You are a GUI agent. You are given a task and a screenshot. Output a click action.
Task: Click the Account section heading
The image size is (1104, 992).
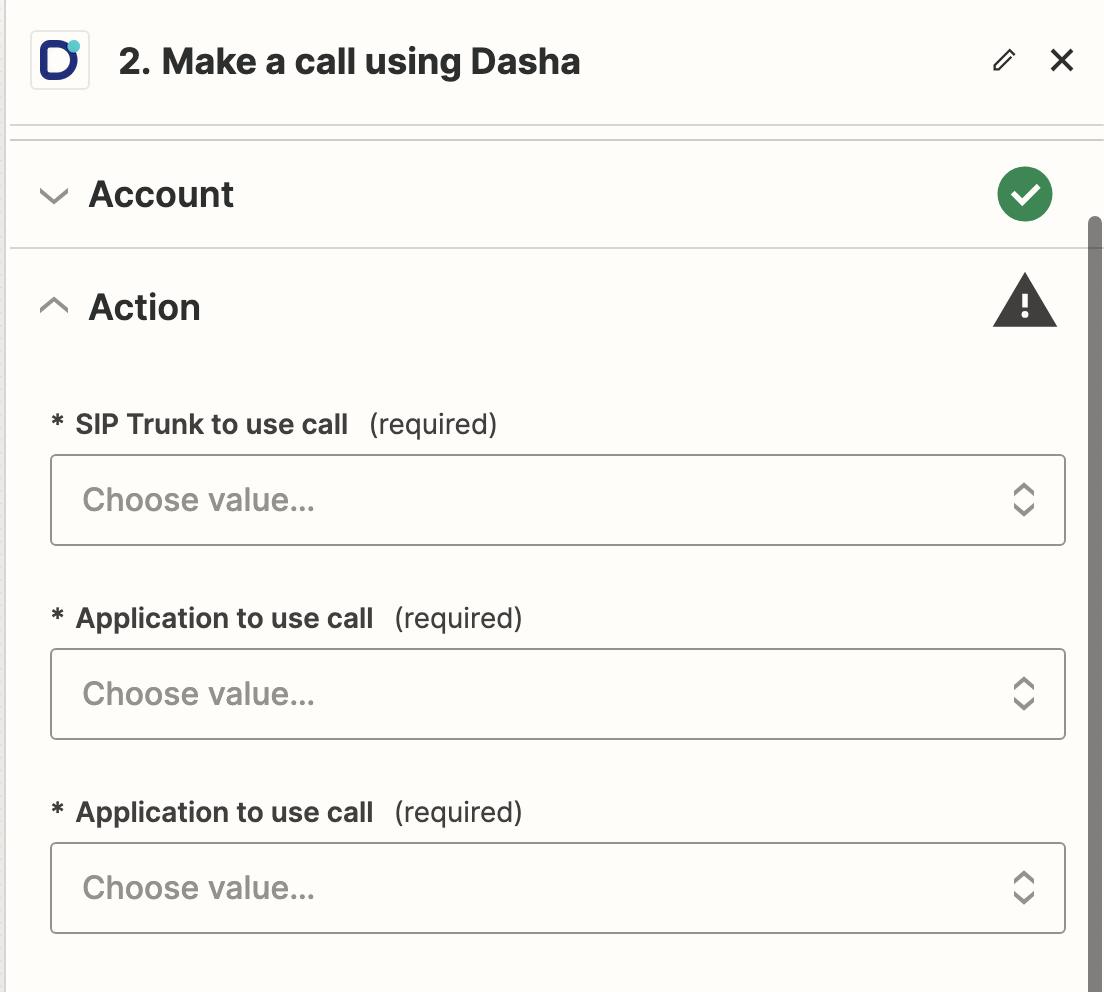coord(161,194)
